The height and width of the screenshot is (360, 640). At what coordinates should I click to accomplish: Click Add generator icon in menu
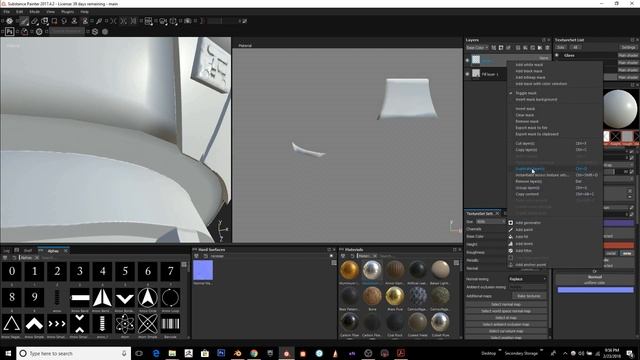click(x=511, y=223)
